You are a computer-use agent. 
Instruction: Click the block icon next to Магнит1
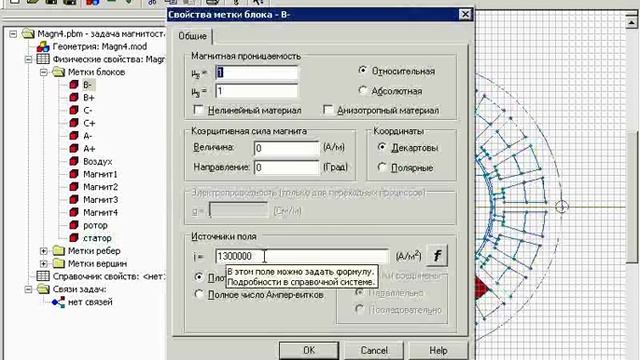pos(74,174)
